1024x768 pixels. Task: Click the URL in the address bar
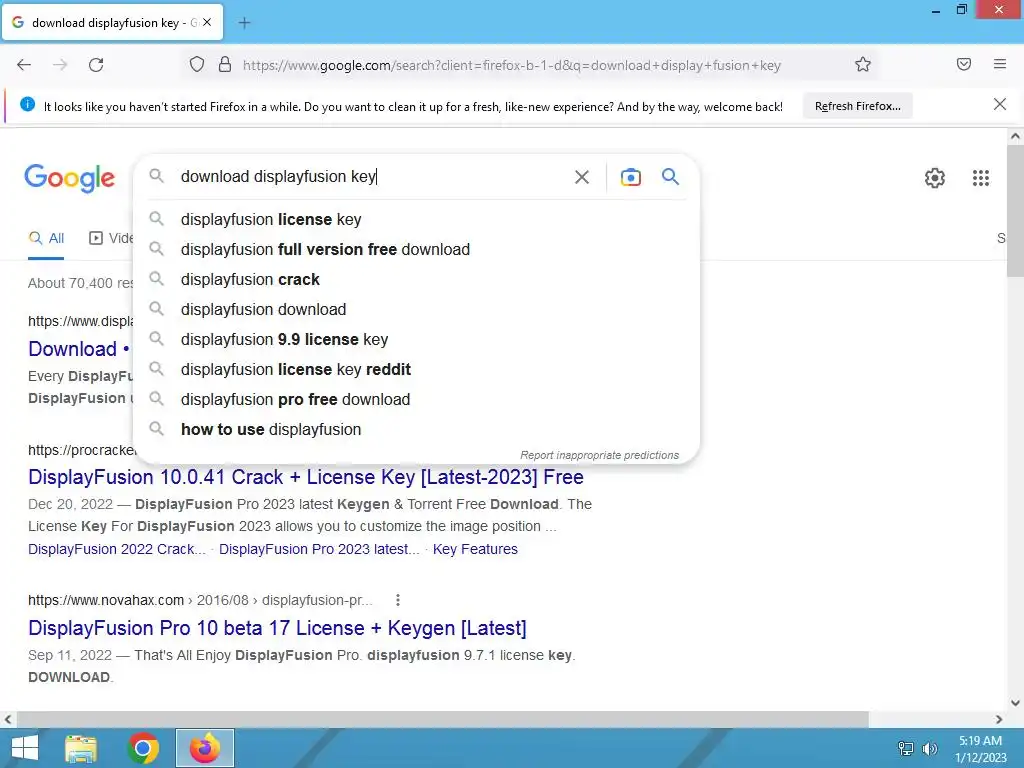511,65
